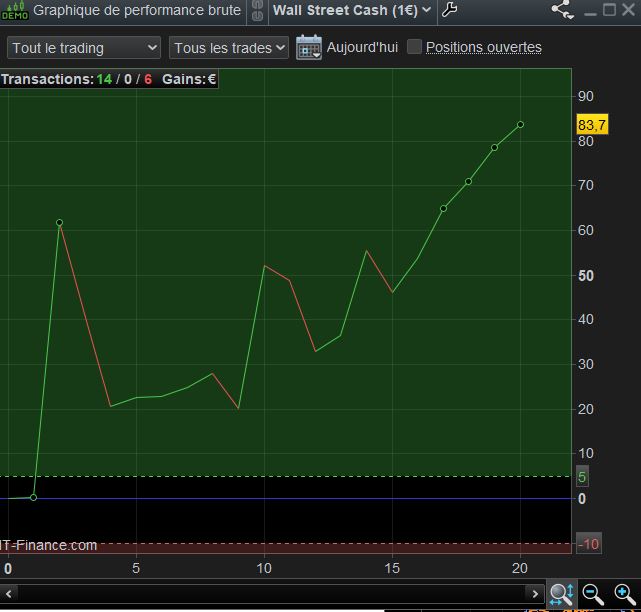Image resolution: width=641 pixels, height=612 pixels.
Task: Click the yellow 83,7 value label
Action: click(592, 125)
